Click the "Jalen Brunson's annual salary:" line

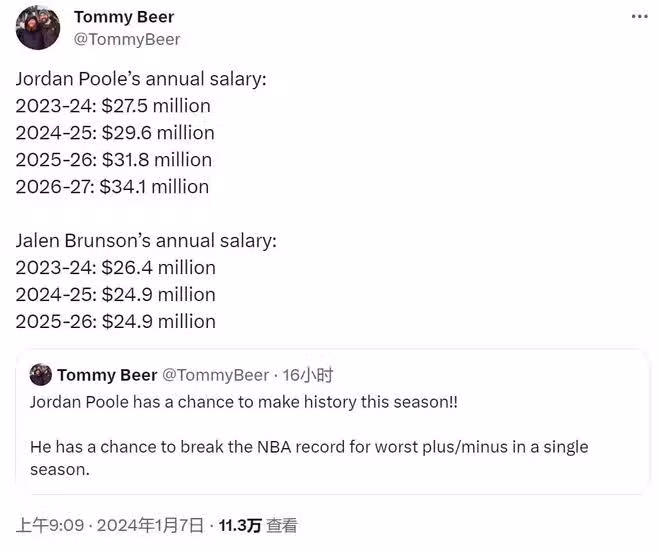(146, 241)
